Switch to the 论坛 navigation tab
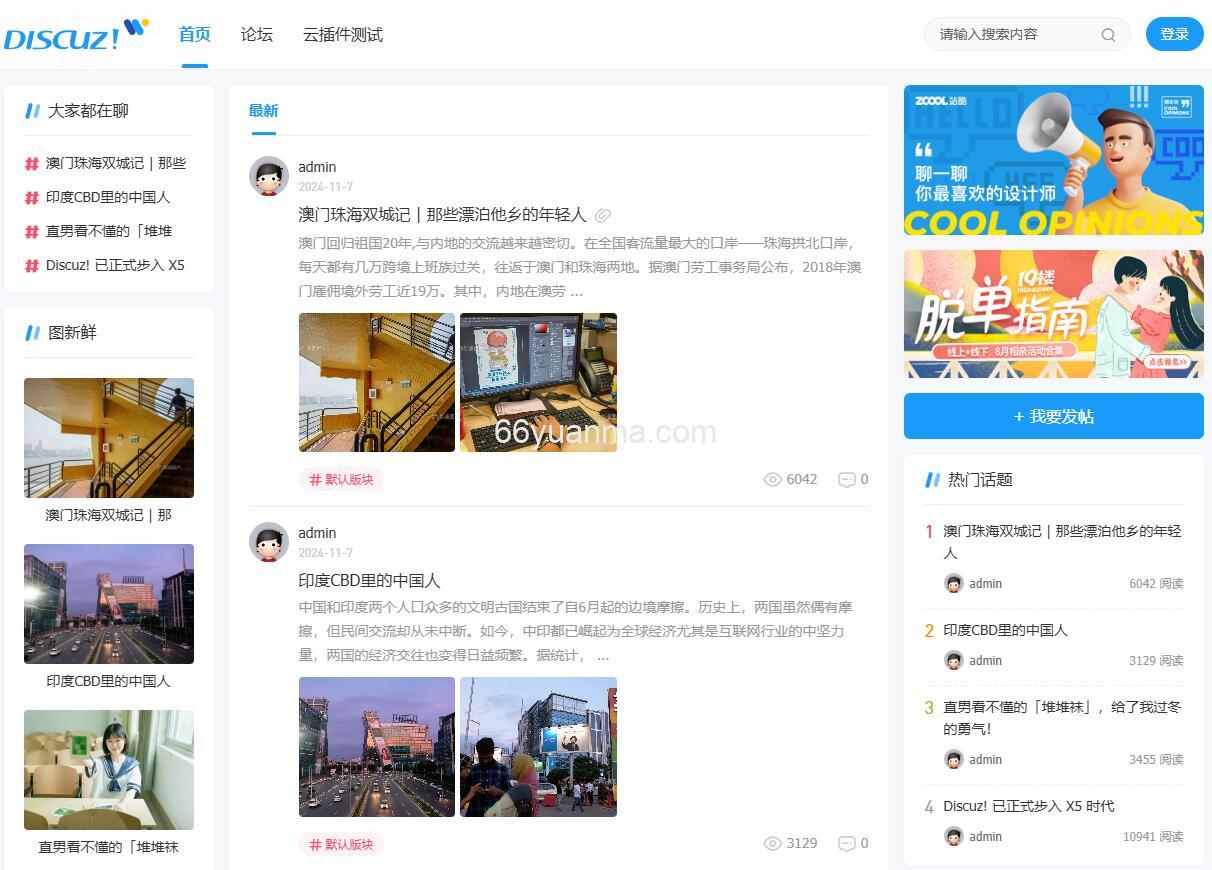The image size is (1212, 870). coord(256,34)
